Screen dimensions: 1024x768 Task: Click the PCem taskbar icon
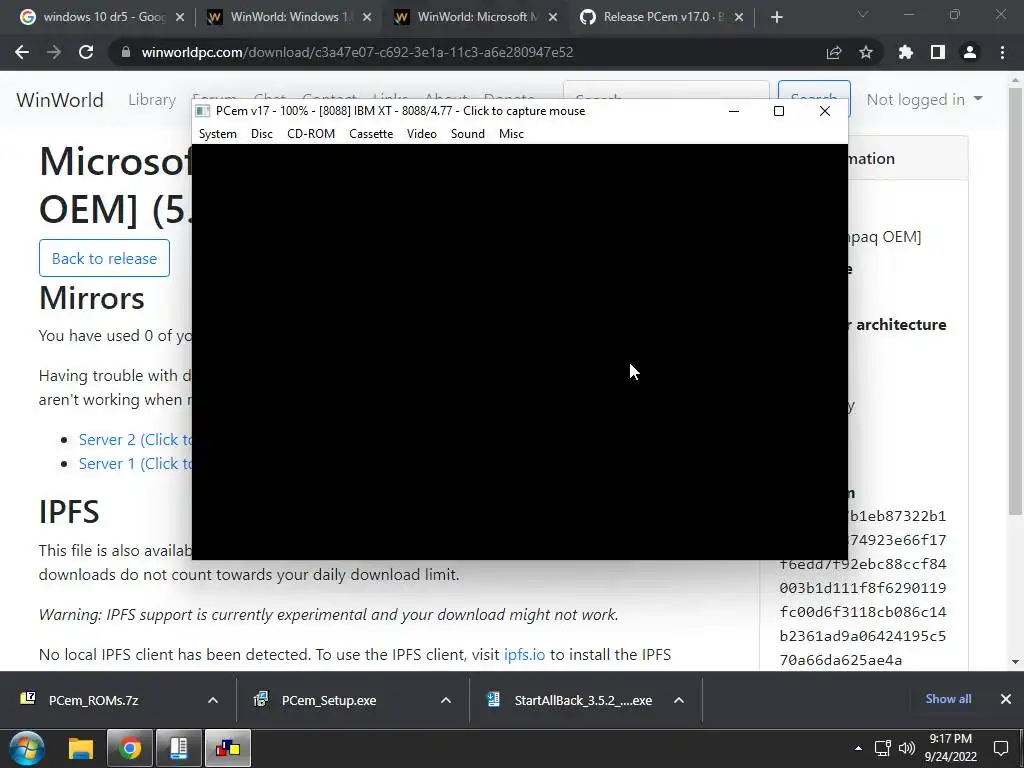228,748
